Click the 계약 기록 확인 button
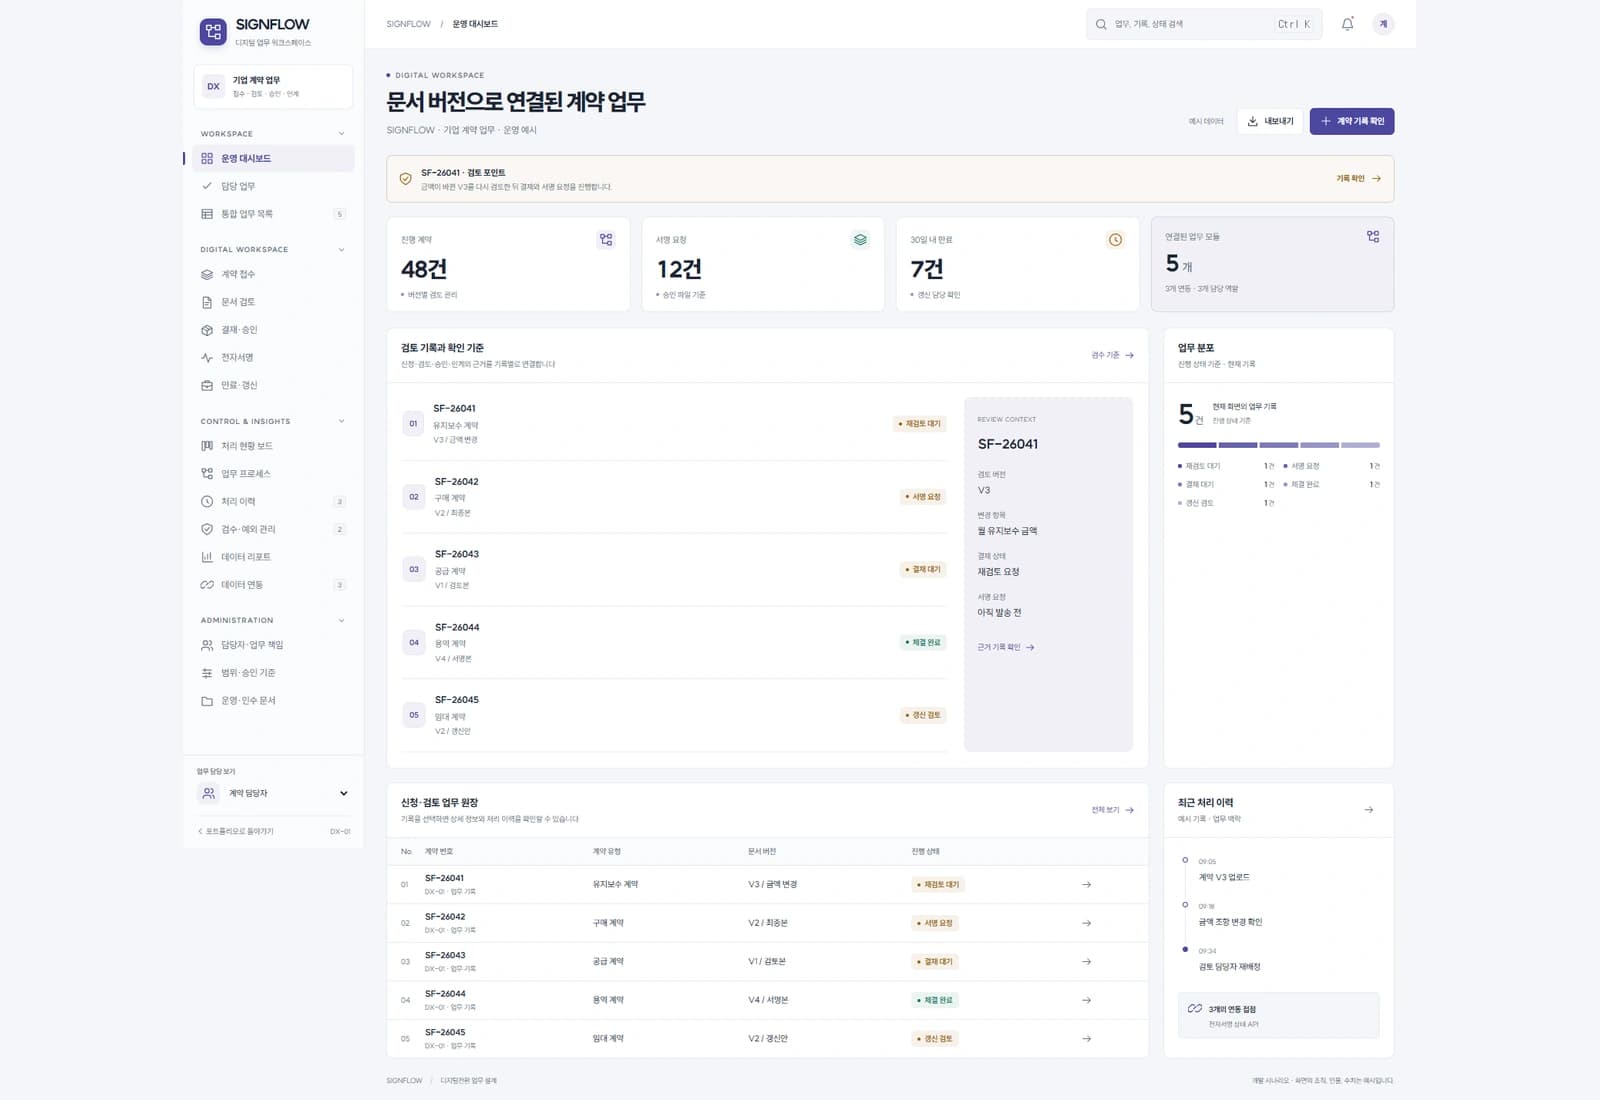Image resolution: width=1600 pixels, height=1100 pixels. 1352,121
